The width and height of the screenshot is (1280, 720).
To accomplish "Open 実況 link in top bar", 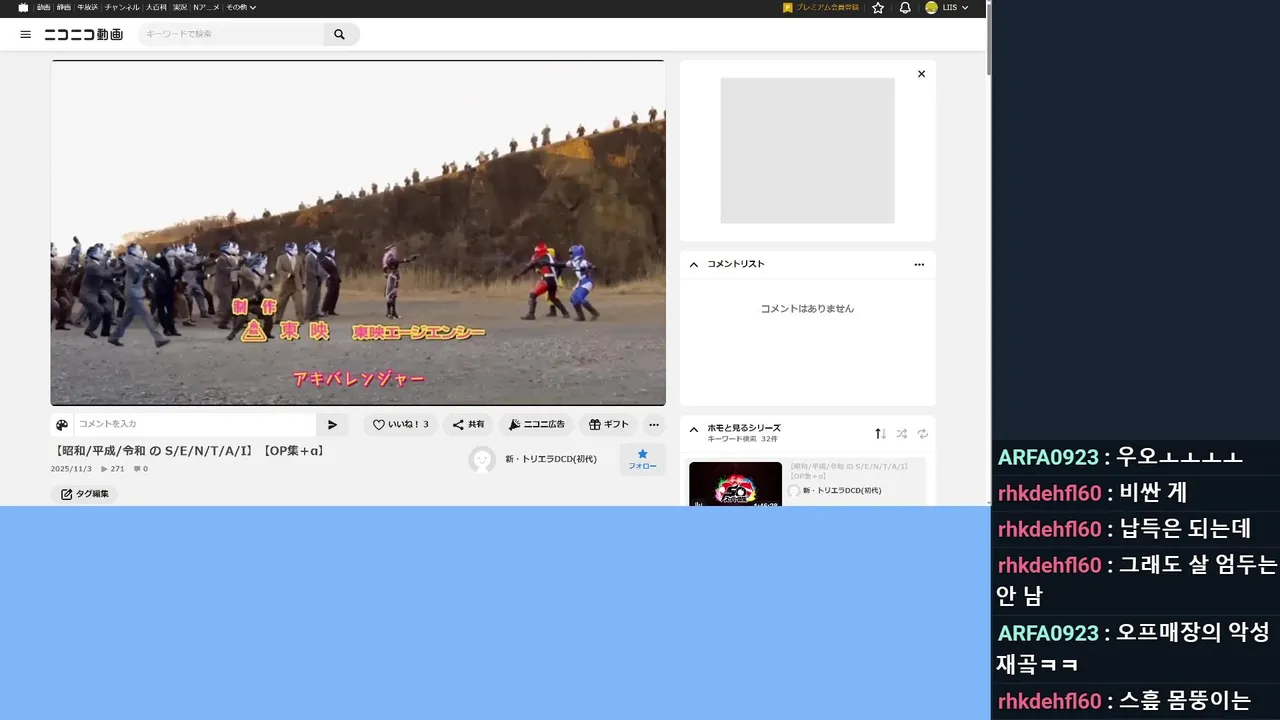I will (180, 7).
